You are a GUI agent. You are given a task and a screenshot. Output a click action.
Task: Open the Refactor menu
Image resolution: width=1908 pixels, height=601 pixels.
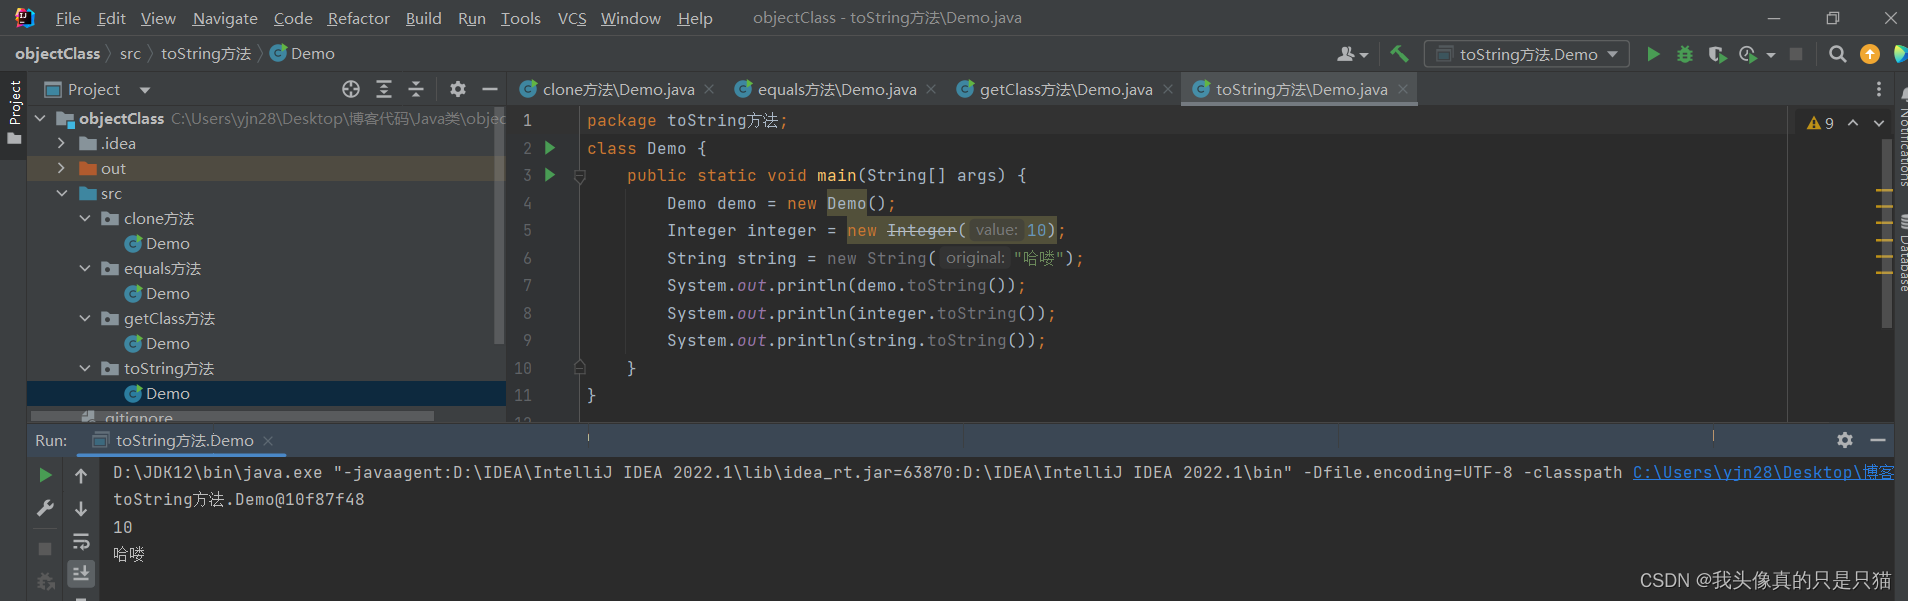click(358, 18)
